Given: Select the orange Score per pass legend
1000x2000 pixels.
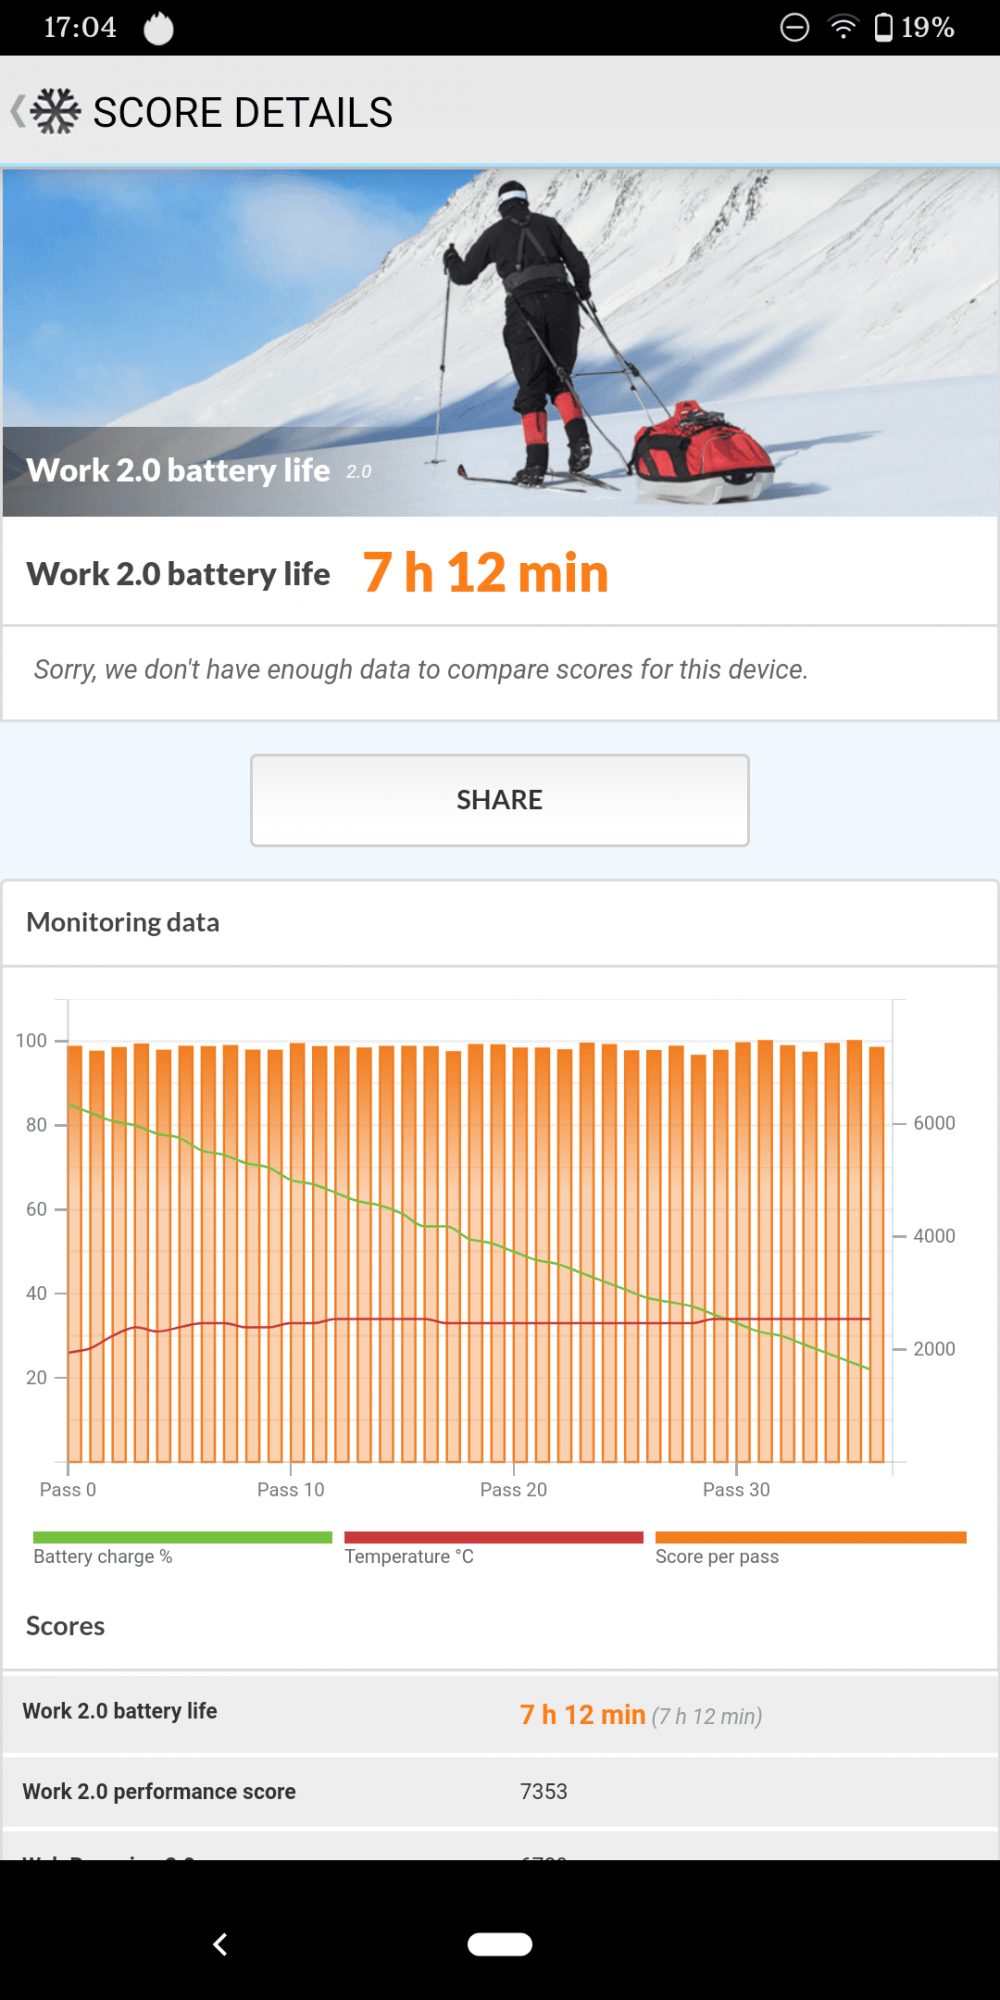Looking at the screenshot, I should 810,1547.
